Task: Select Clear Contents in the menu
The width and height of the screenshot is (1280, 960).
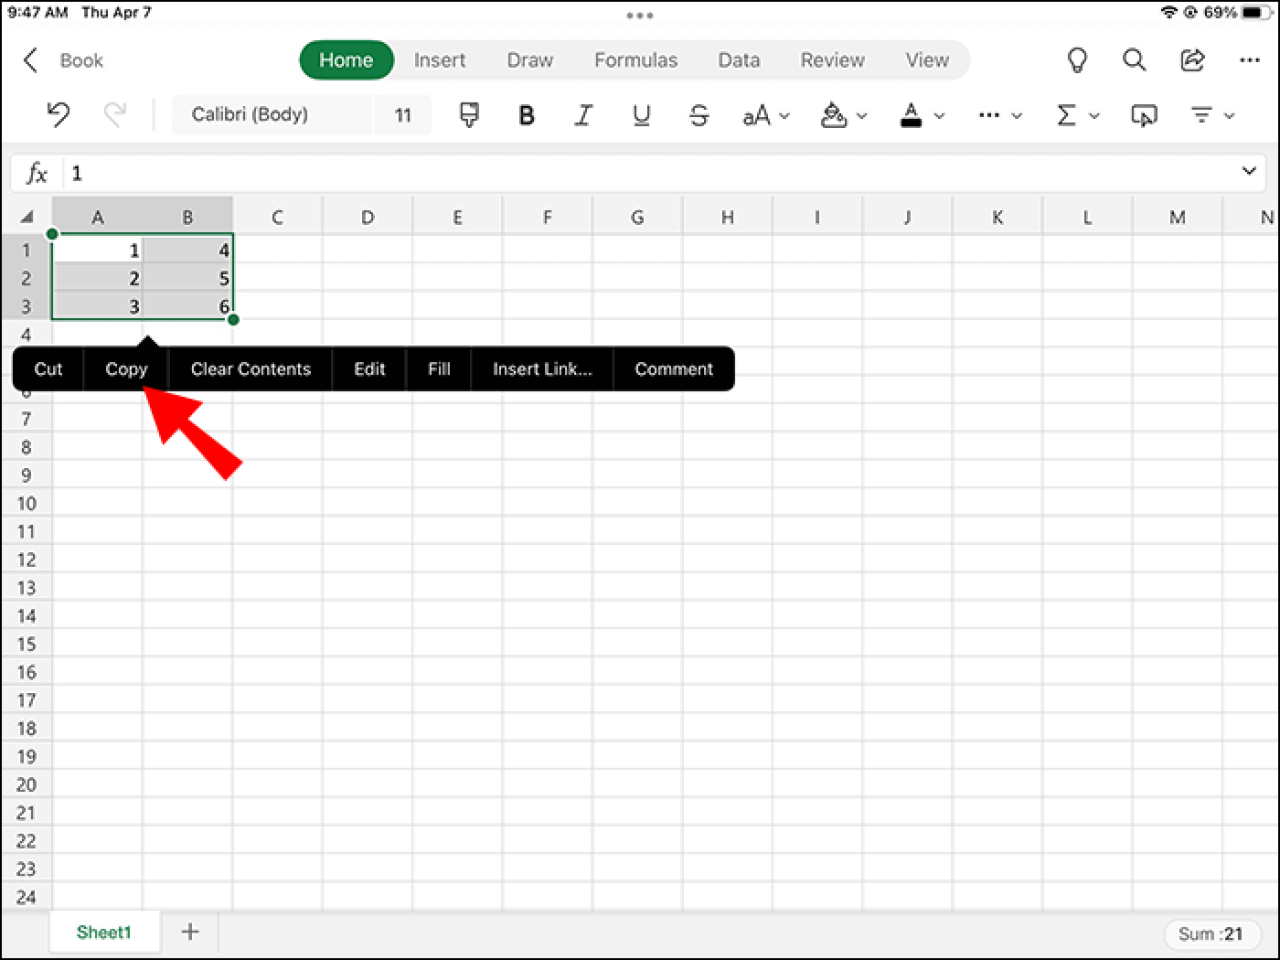Action: click(250, 369)
